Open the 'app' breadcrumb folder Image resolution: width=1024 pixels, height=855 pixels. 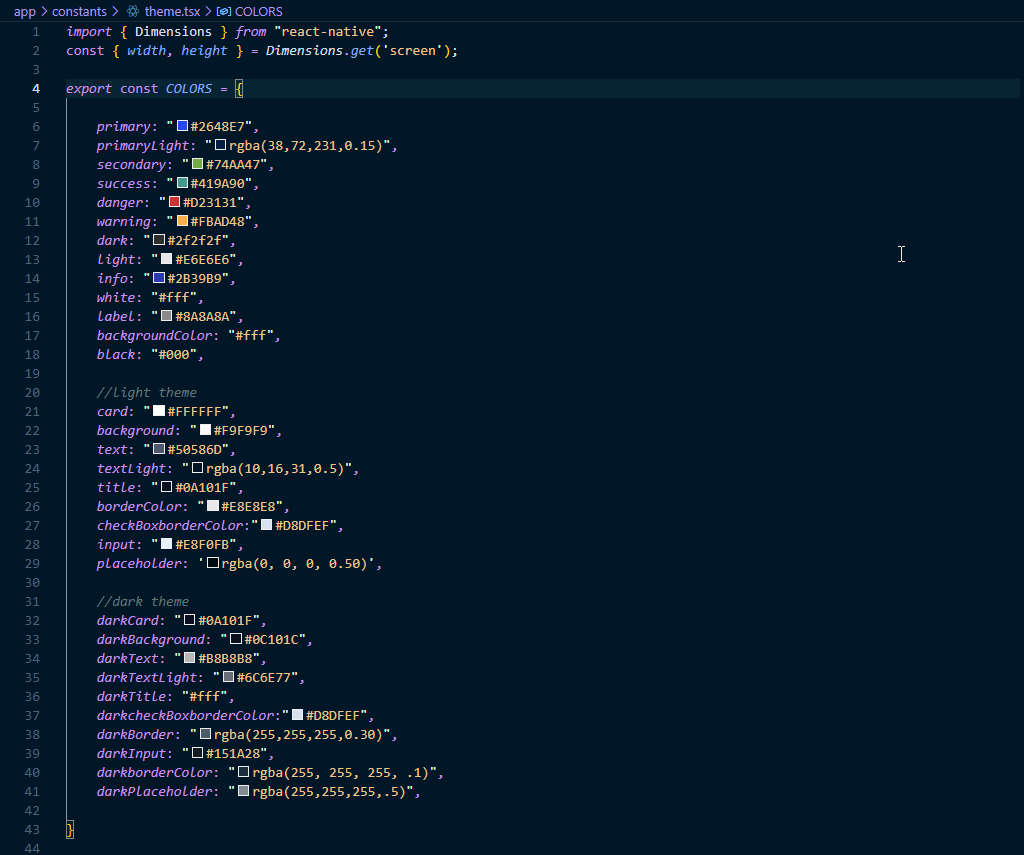25,12
